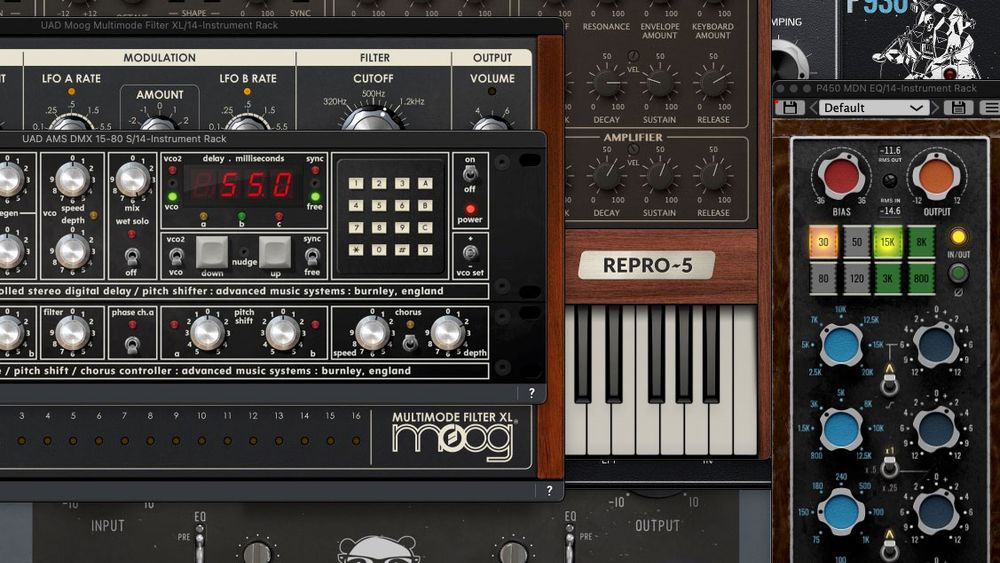The width and height of the screenshot is (1000, 563).
Task: Click Repro-5 filter envelope SUSTAIN knob
Action: (660, 83)
